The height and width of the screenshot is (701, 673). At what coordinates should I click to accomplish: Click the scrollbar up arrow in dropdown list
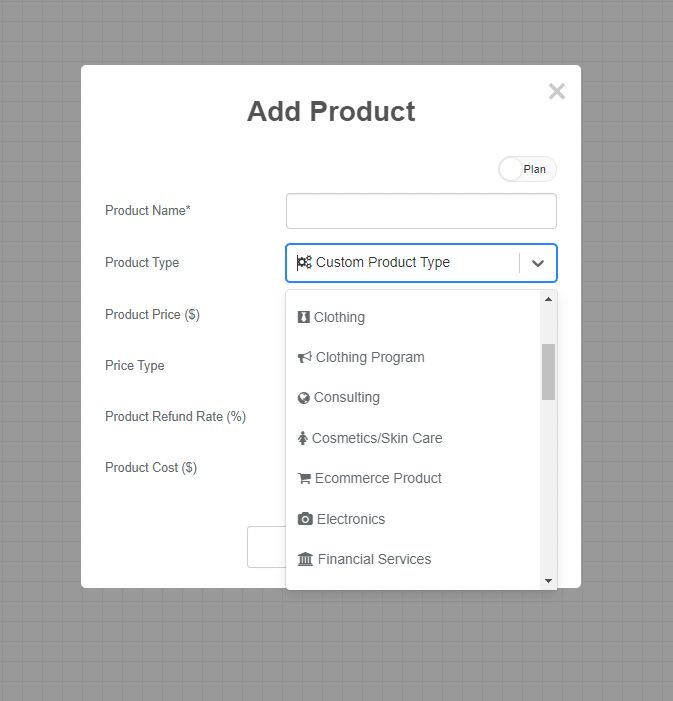[x=548, y=299]
